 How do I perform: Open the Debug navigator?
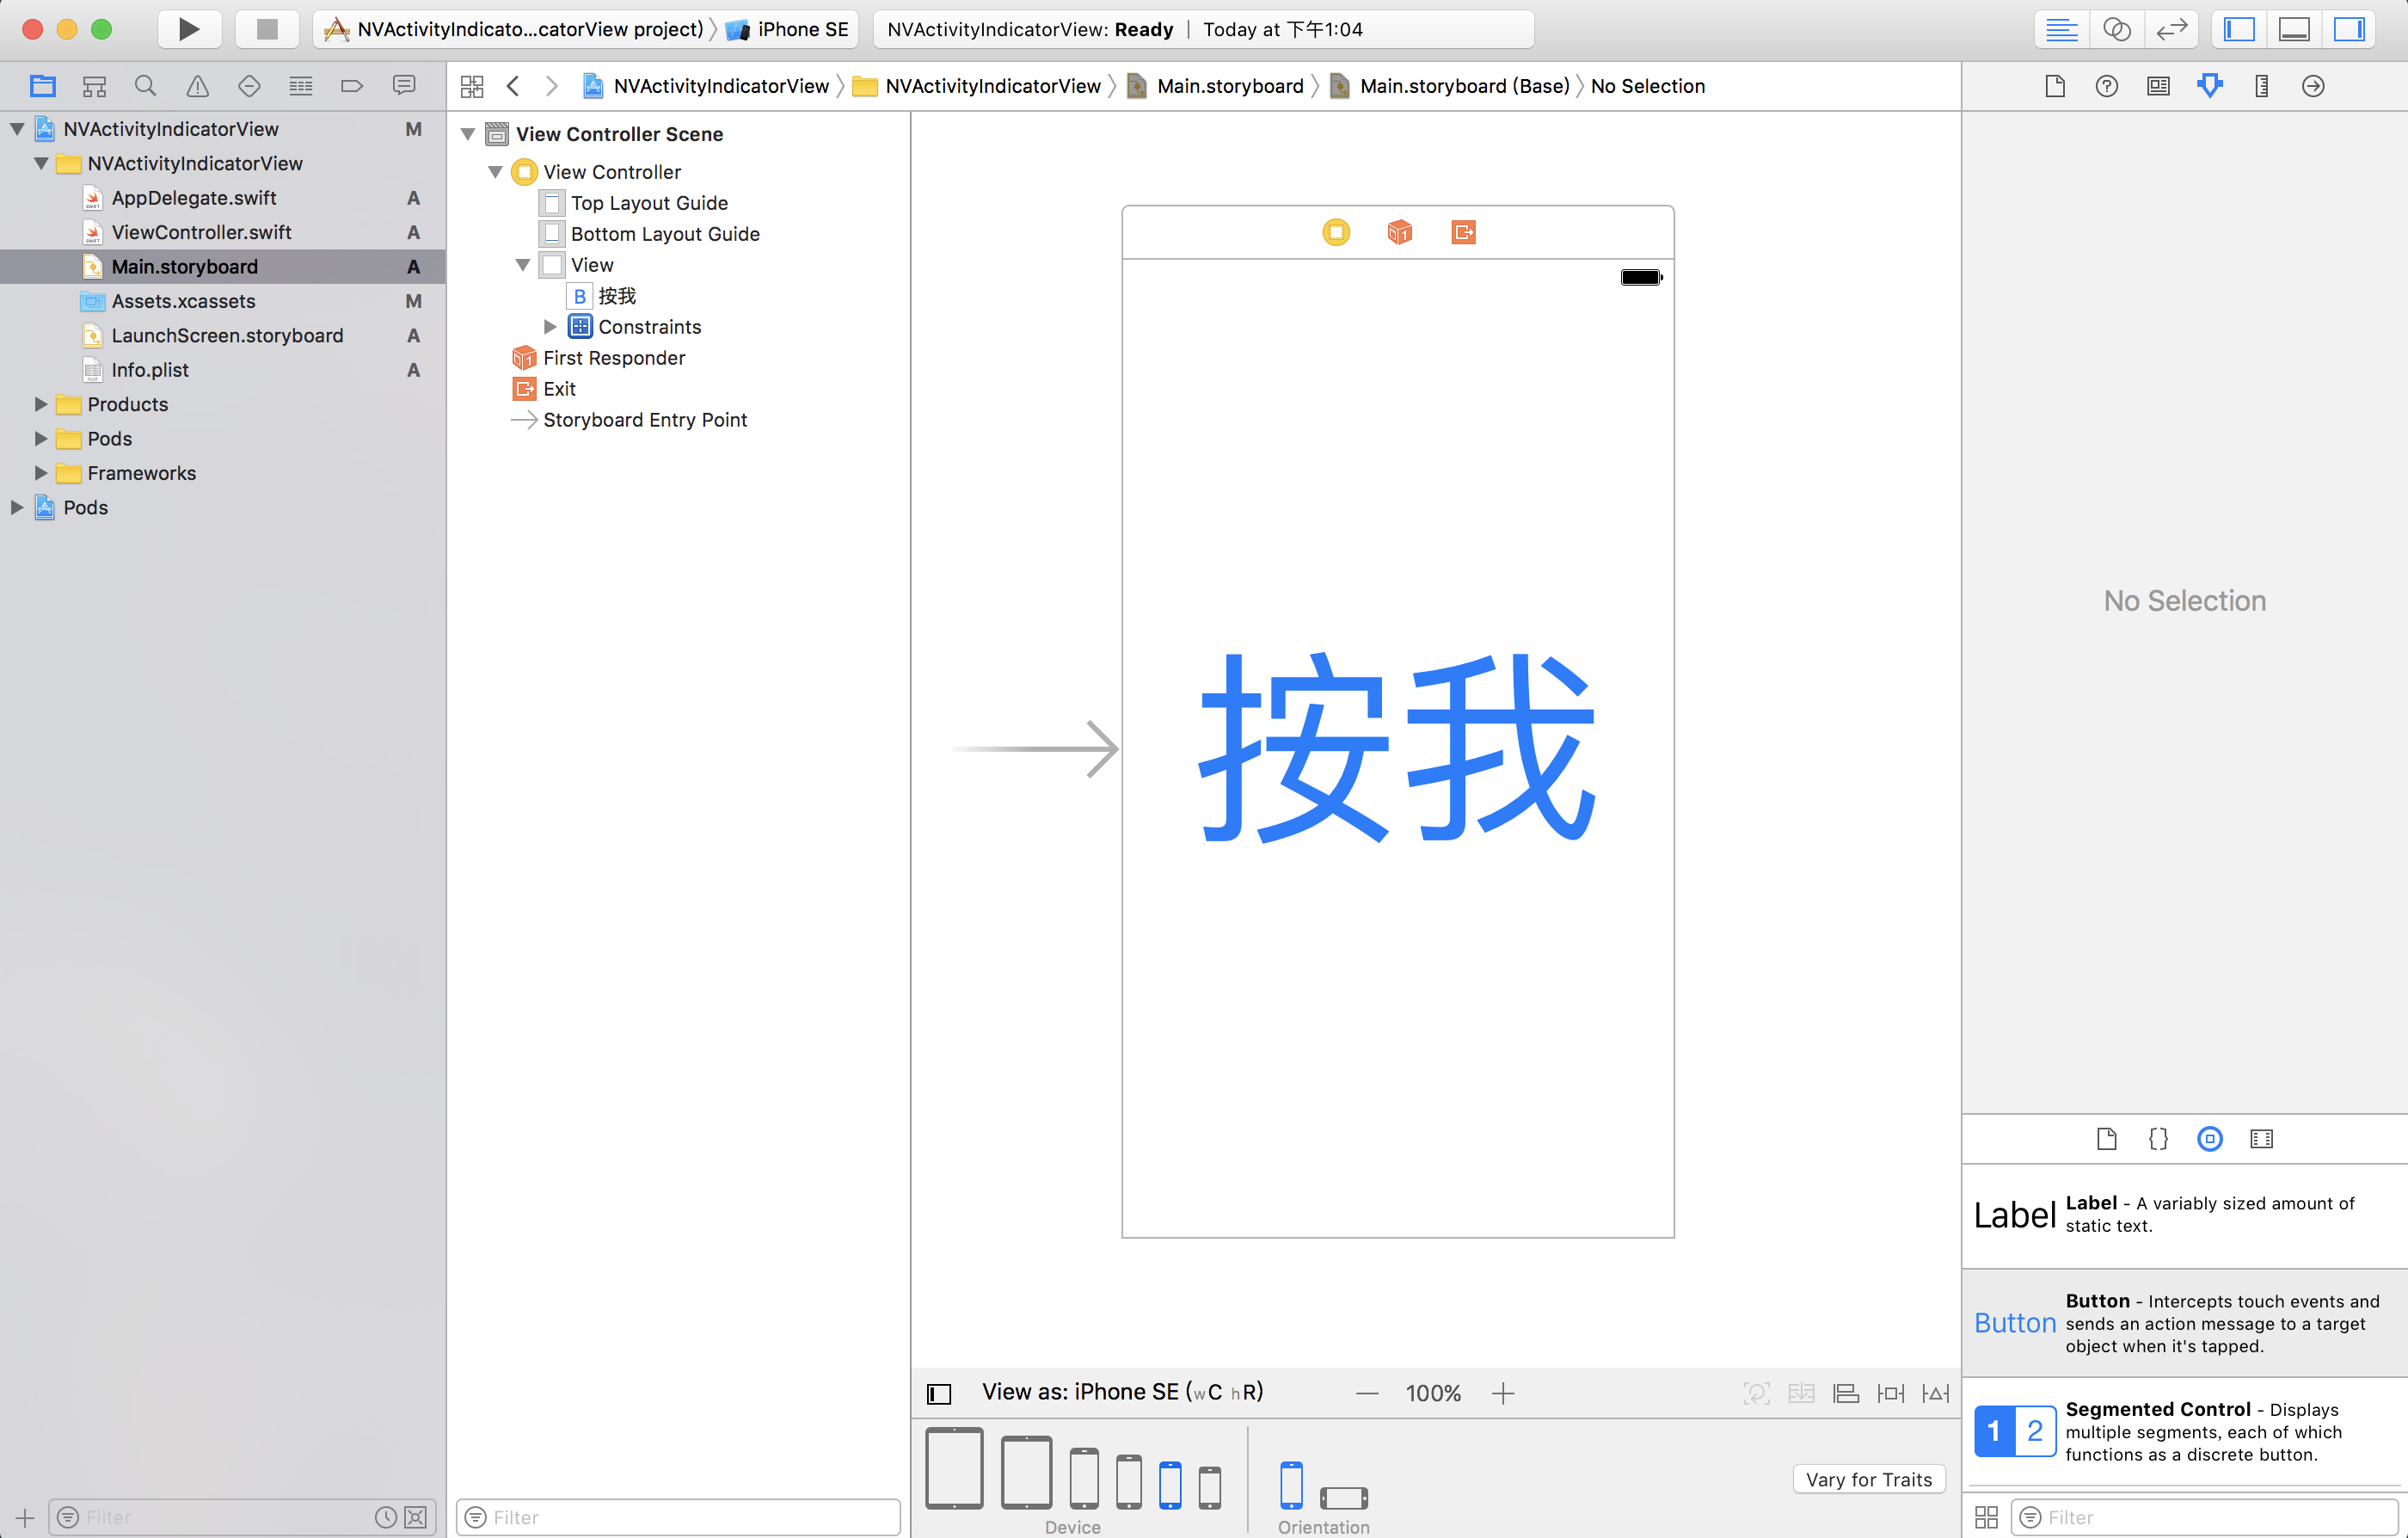click(301, 86)
